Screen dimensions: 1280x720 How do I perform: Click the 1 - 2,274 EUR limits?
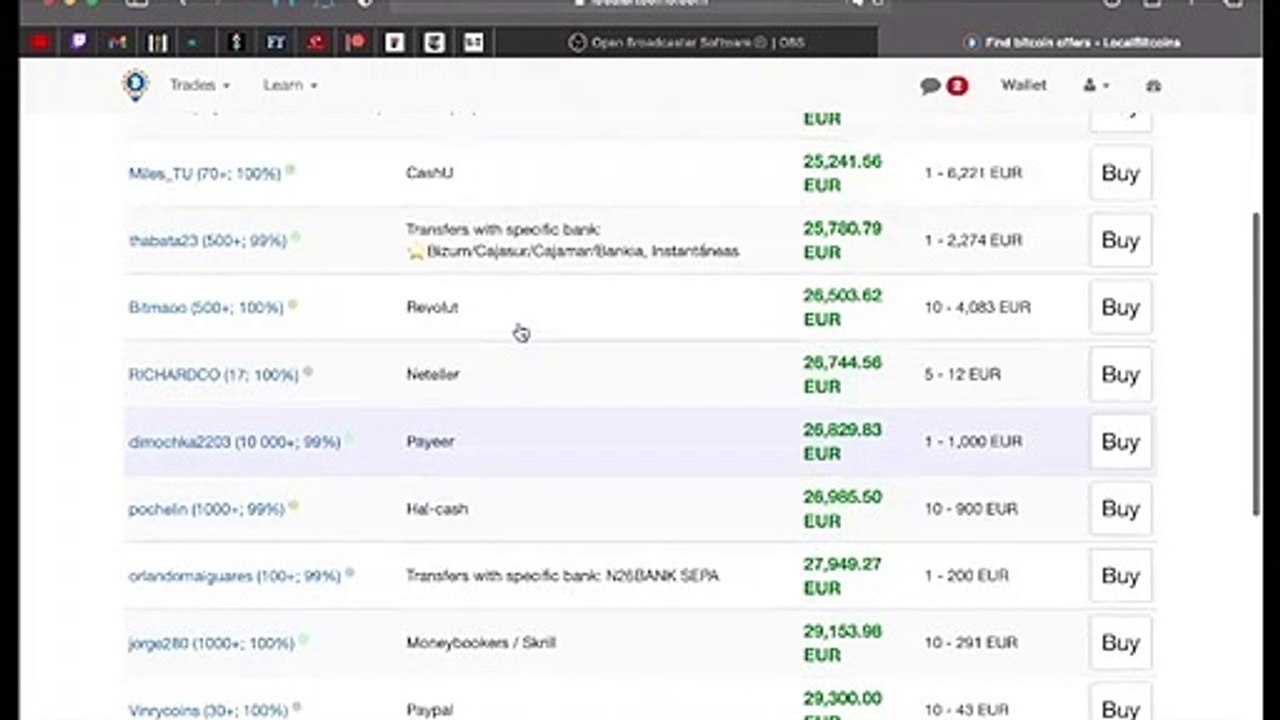click(973, 240)
